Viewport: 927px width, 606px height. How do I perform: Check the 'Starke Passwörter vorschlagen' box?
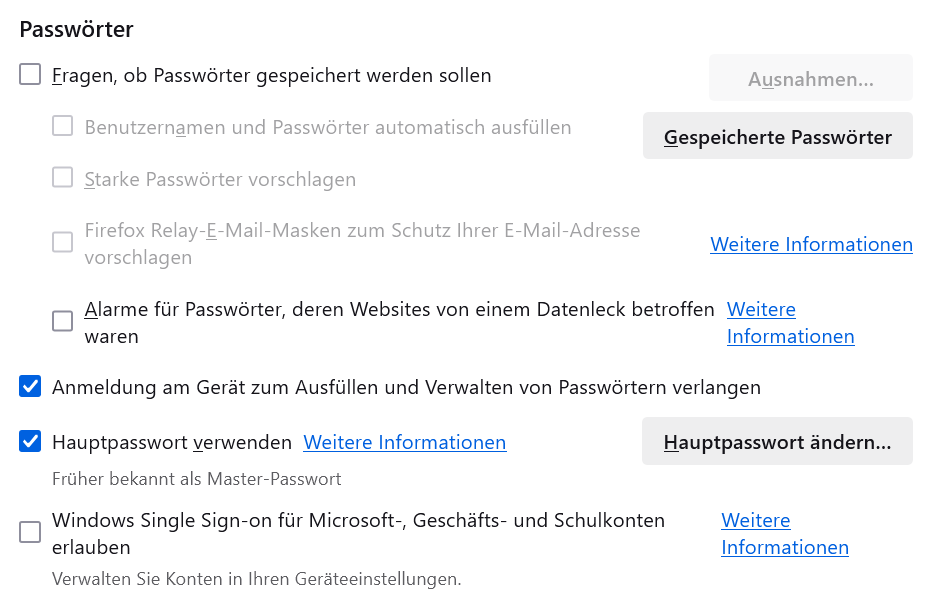coord(63,178)
